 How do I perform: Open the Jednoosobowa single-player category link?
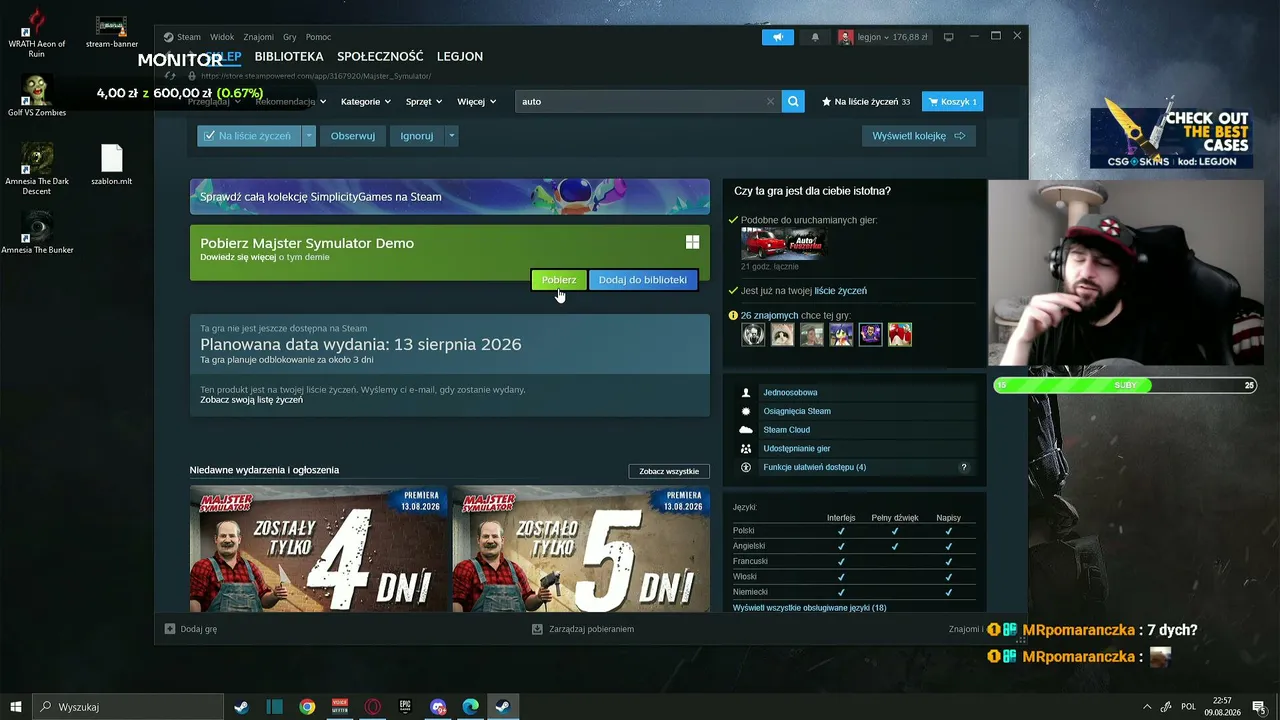[x=790, y=393]
